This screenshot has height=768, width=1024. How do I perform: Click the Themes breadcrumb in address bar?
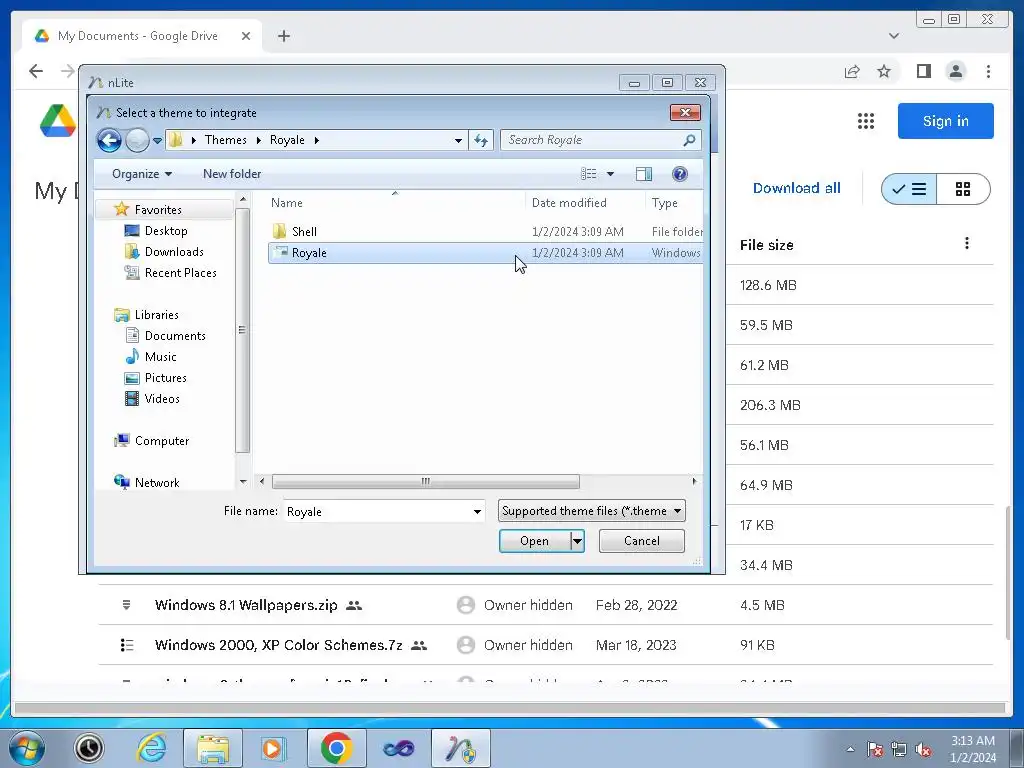[225, 140]
